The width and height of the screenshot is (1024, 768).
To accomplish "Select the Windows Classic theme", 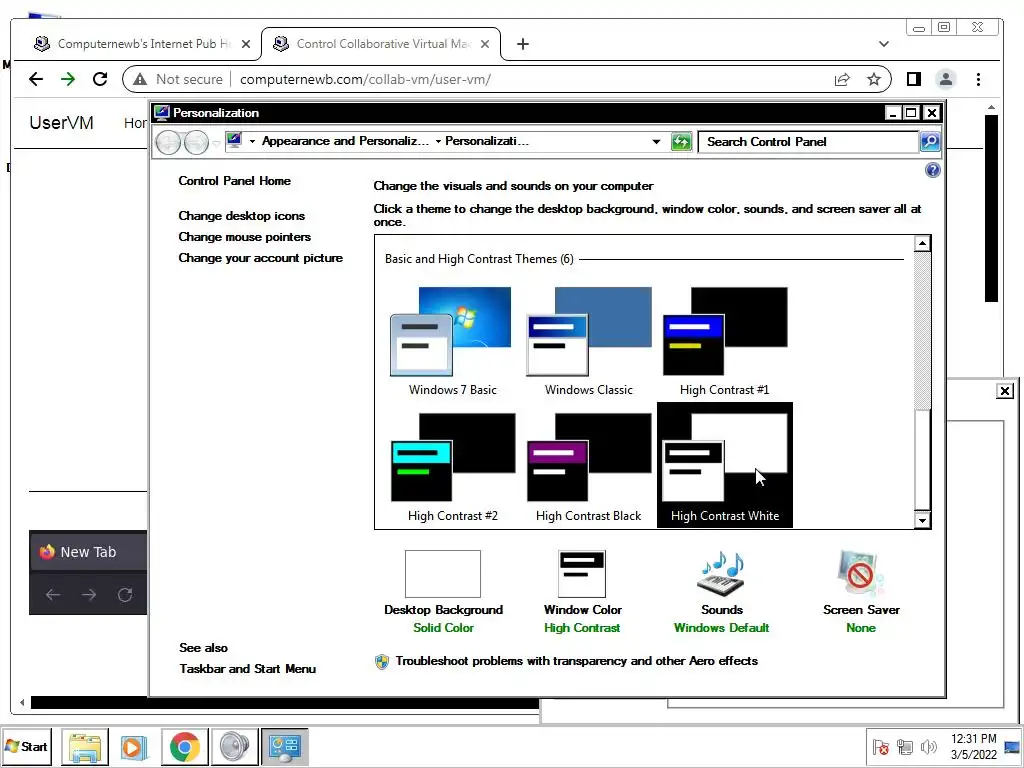I will click(588, 341).
